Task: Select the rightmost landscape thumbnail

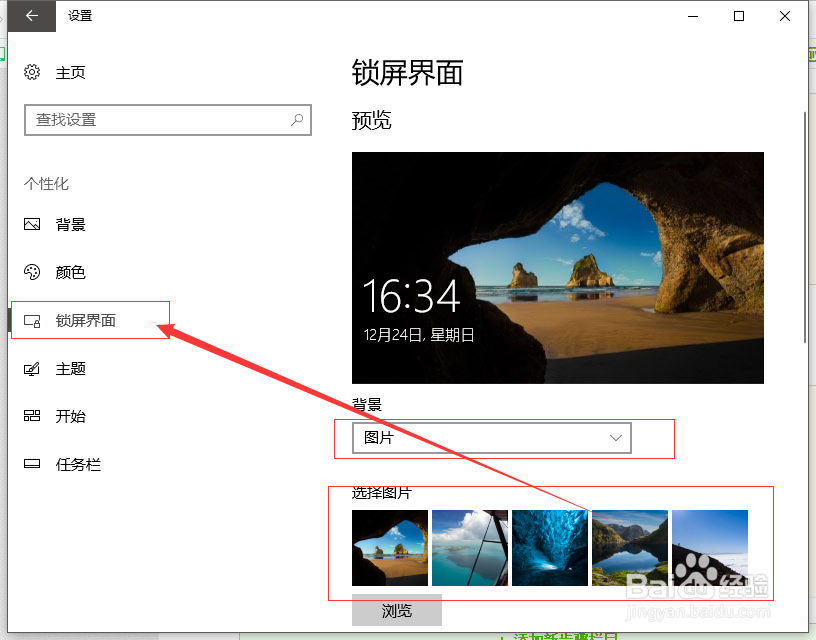Action: click(709, 546)
